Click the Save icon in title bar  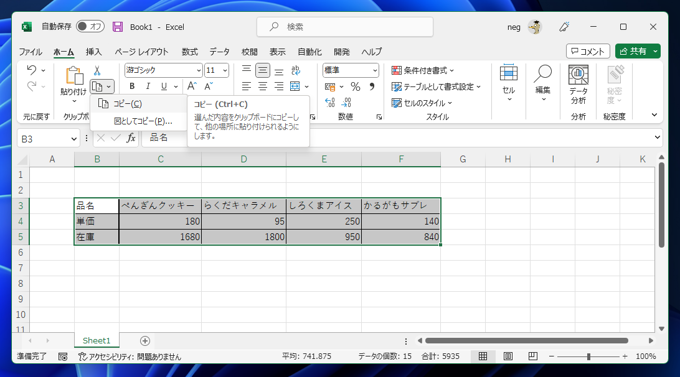coord(118,27)
